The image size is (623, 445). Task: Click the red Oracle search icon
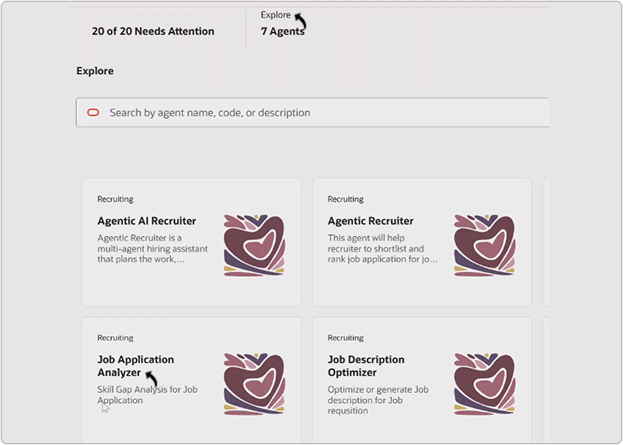click(x=93, y=112)
